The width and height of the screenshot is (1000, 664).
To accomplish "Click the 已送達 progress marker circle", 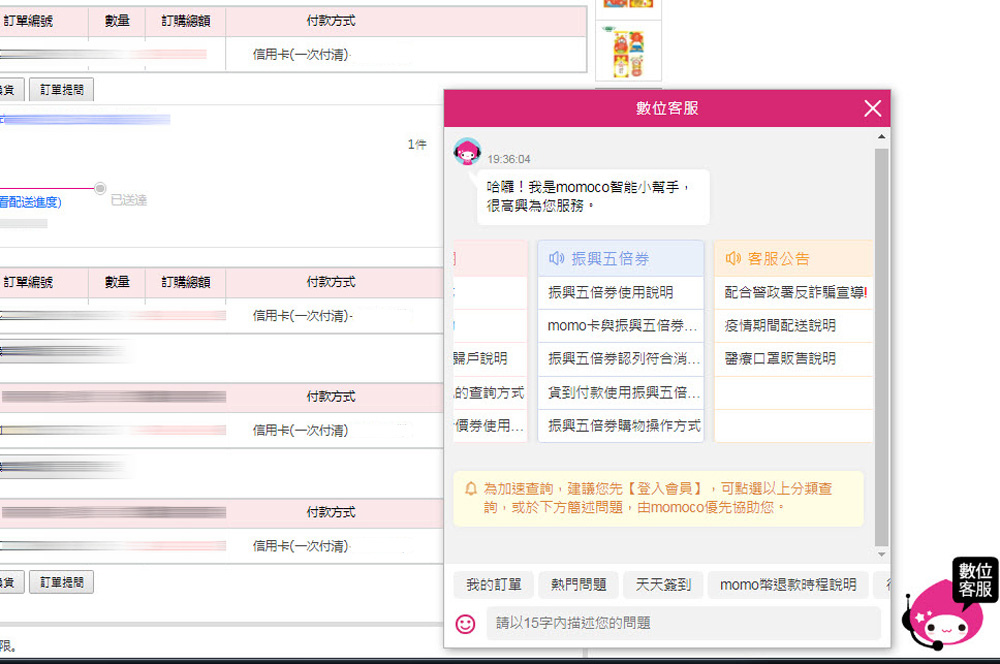I will pyautogui.click(x=100, y=188).
